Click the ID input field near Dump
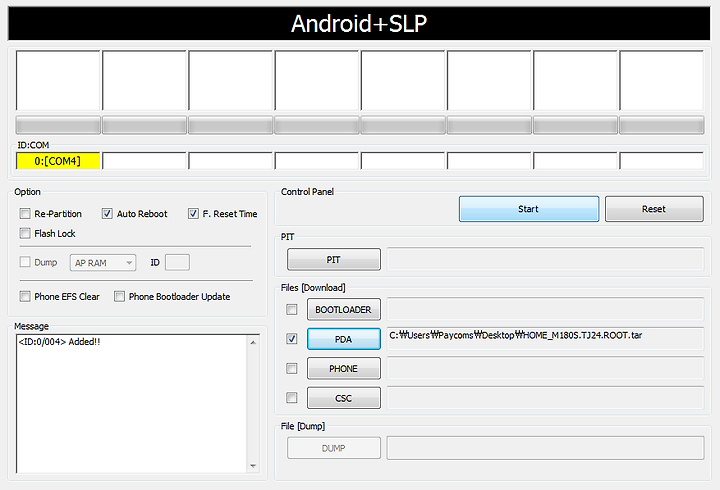 click(x=177, y=263)
